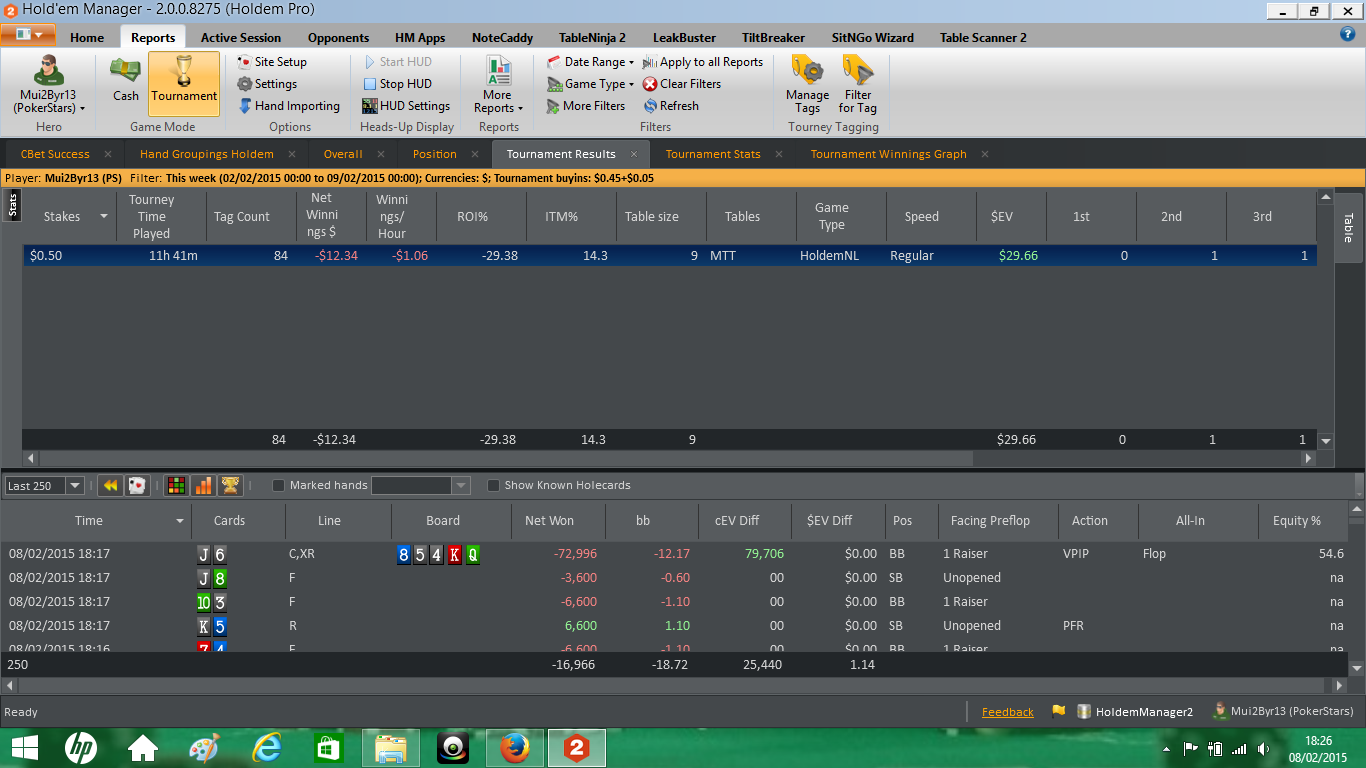This screenshot has height=768, width=1366.
Task: Open the Stats side panel tab
Action: coord(13,206)
